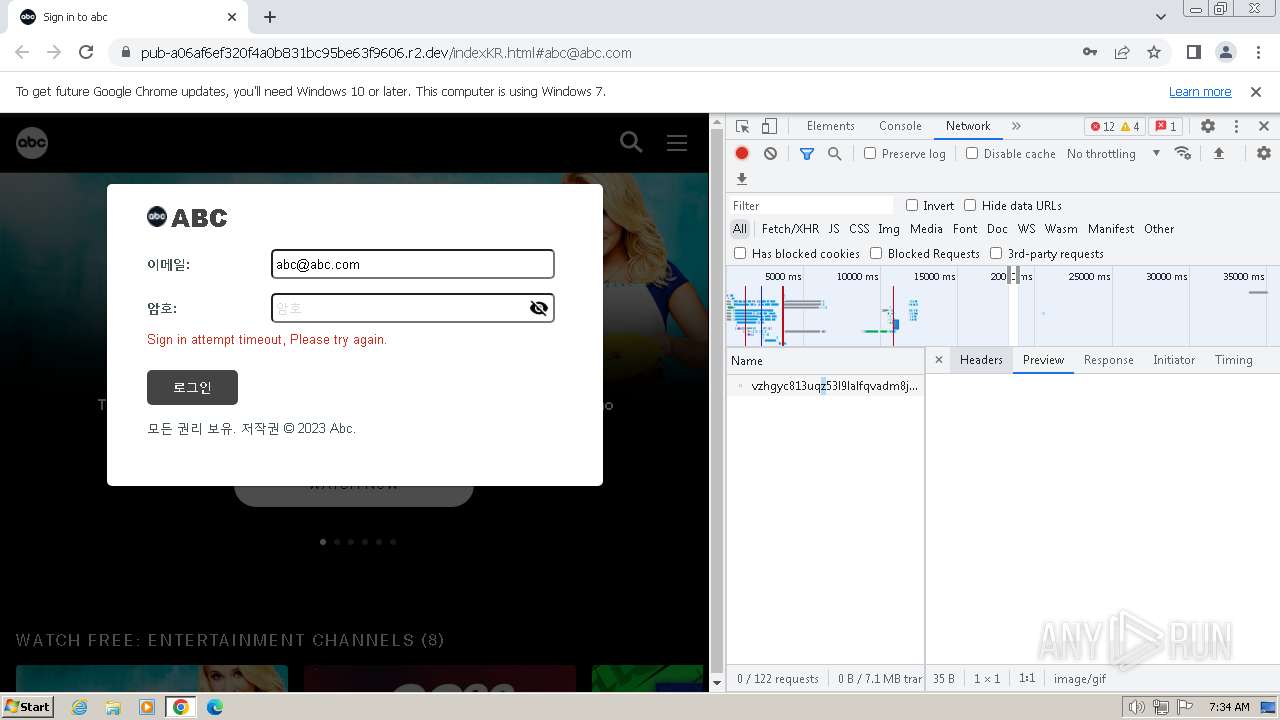This screenshot has width=1280, height=720.
Task: Click the Network Filter text box
Action: point(811,205)
